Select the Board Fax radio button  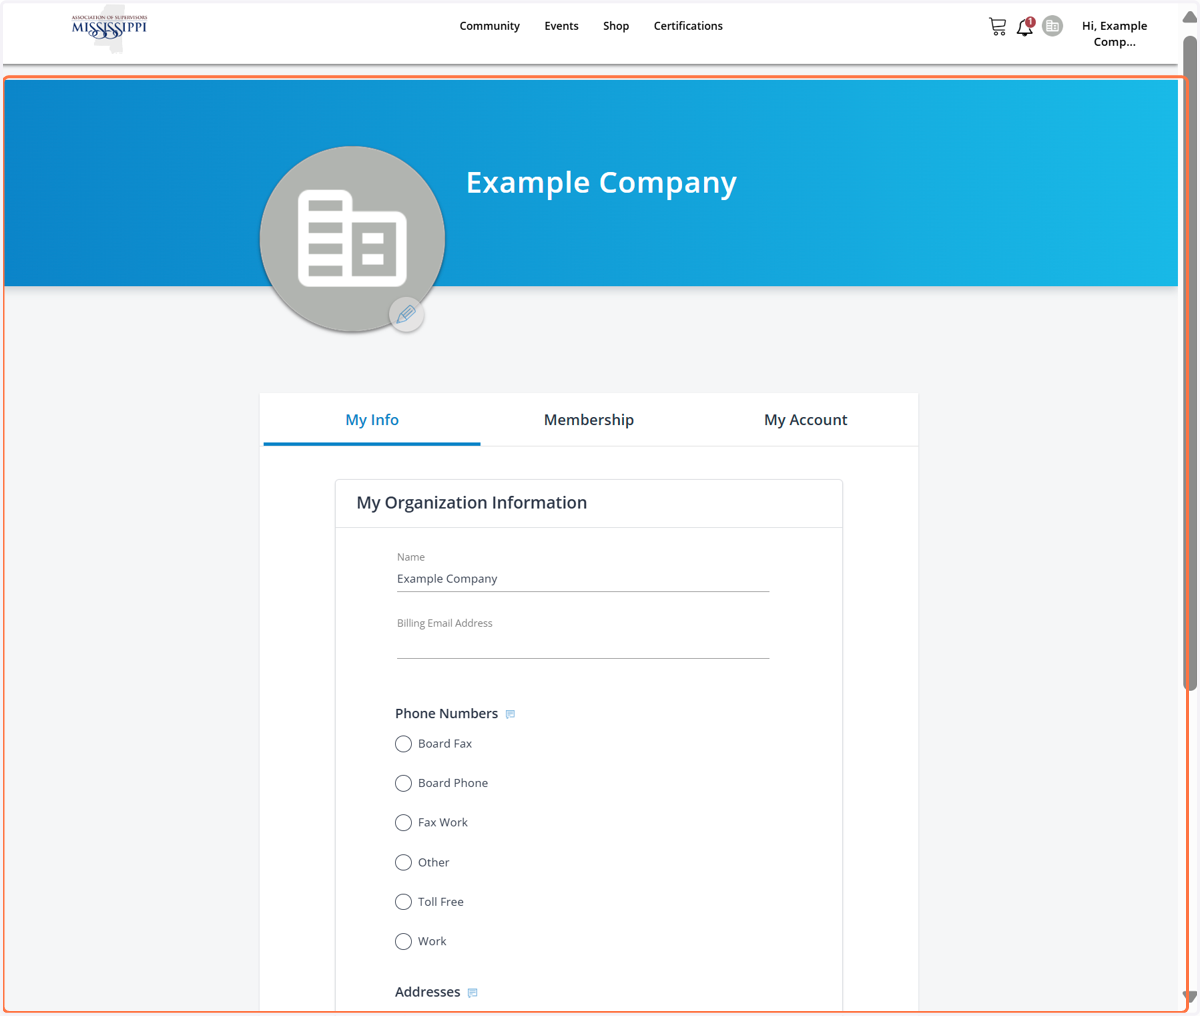pos(403,744)
